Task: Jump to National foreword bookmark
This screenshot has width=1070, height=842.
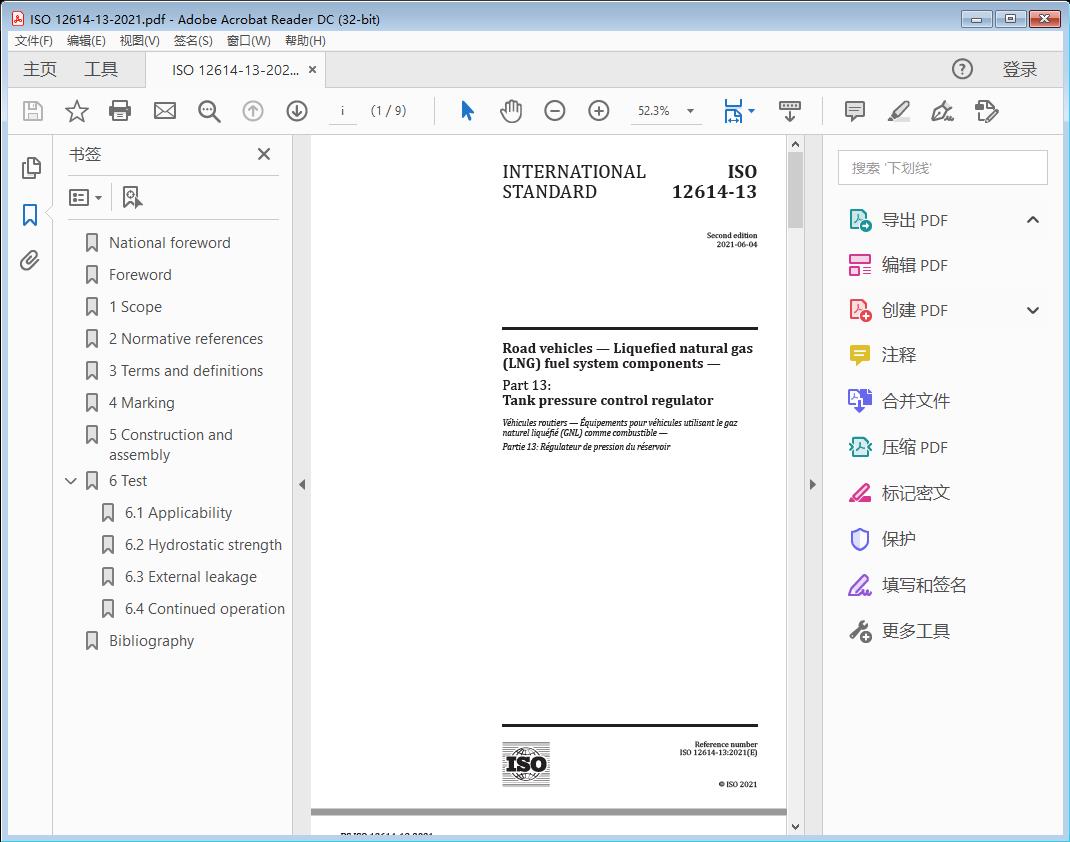Action: point(169,243)
